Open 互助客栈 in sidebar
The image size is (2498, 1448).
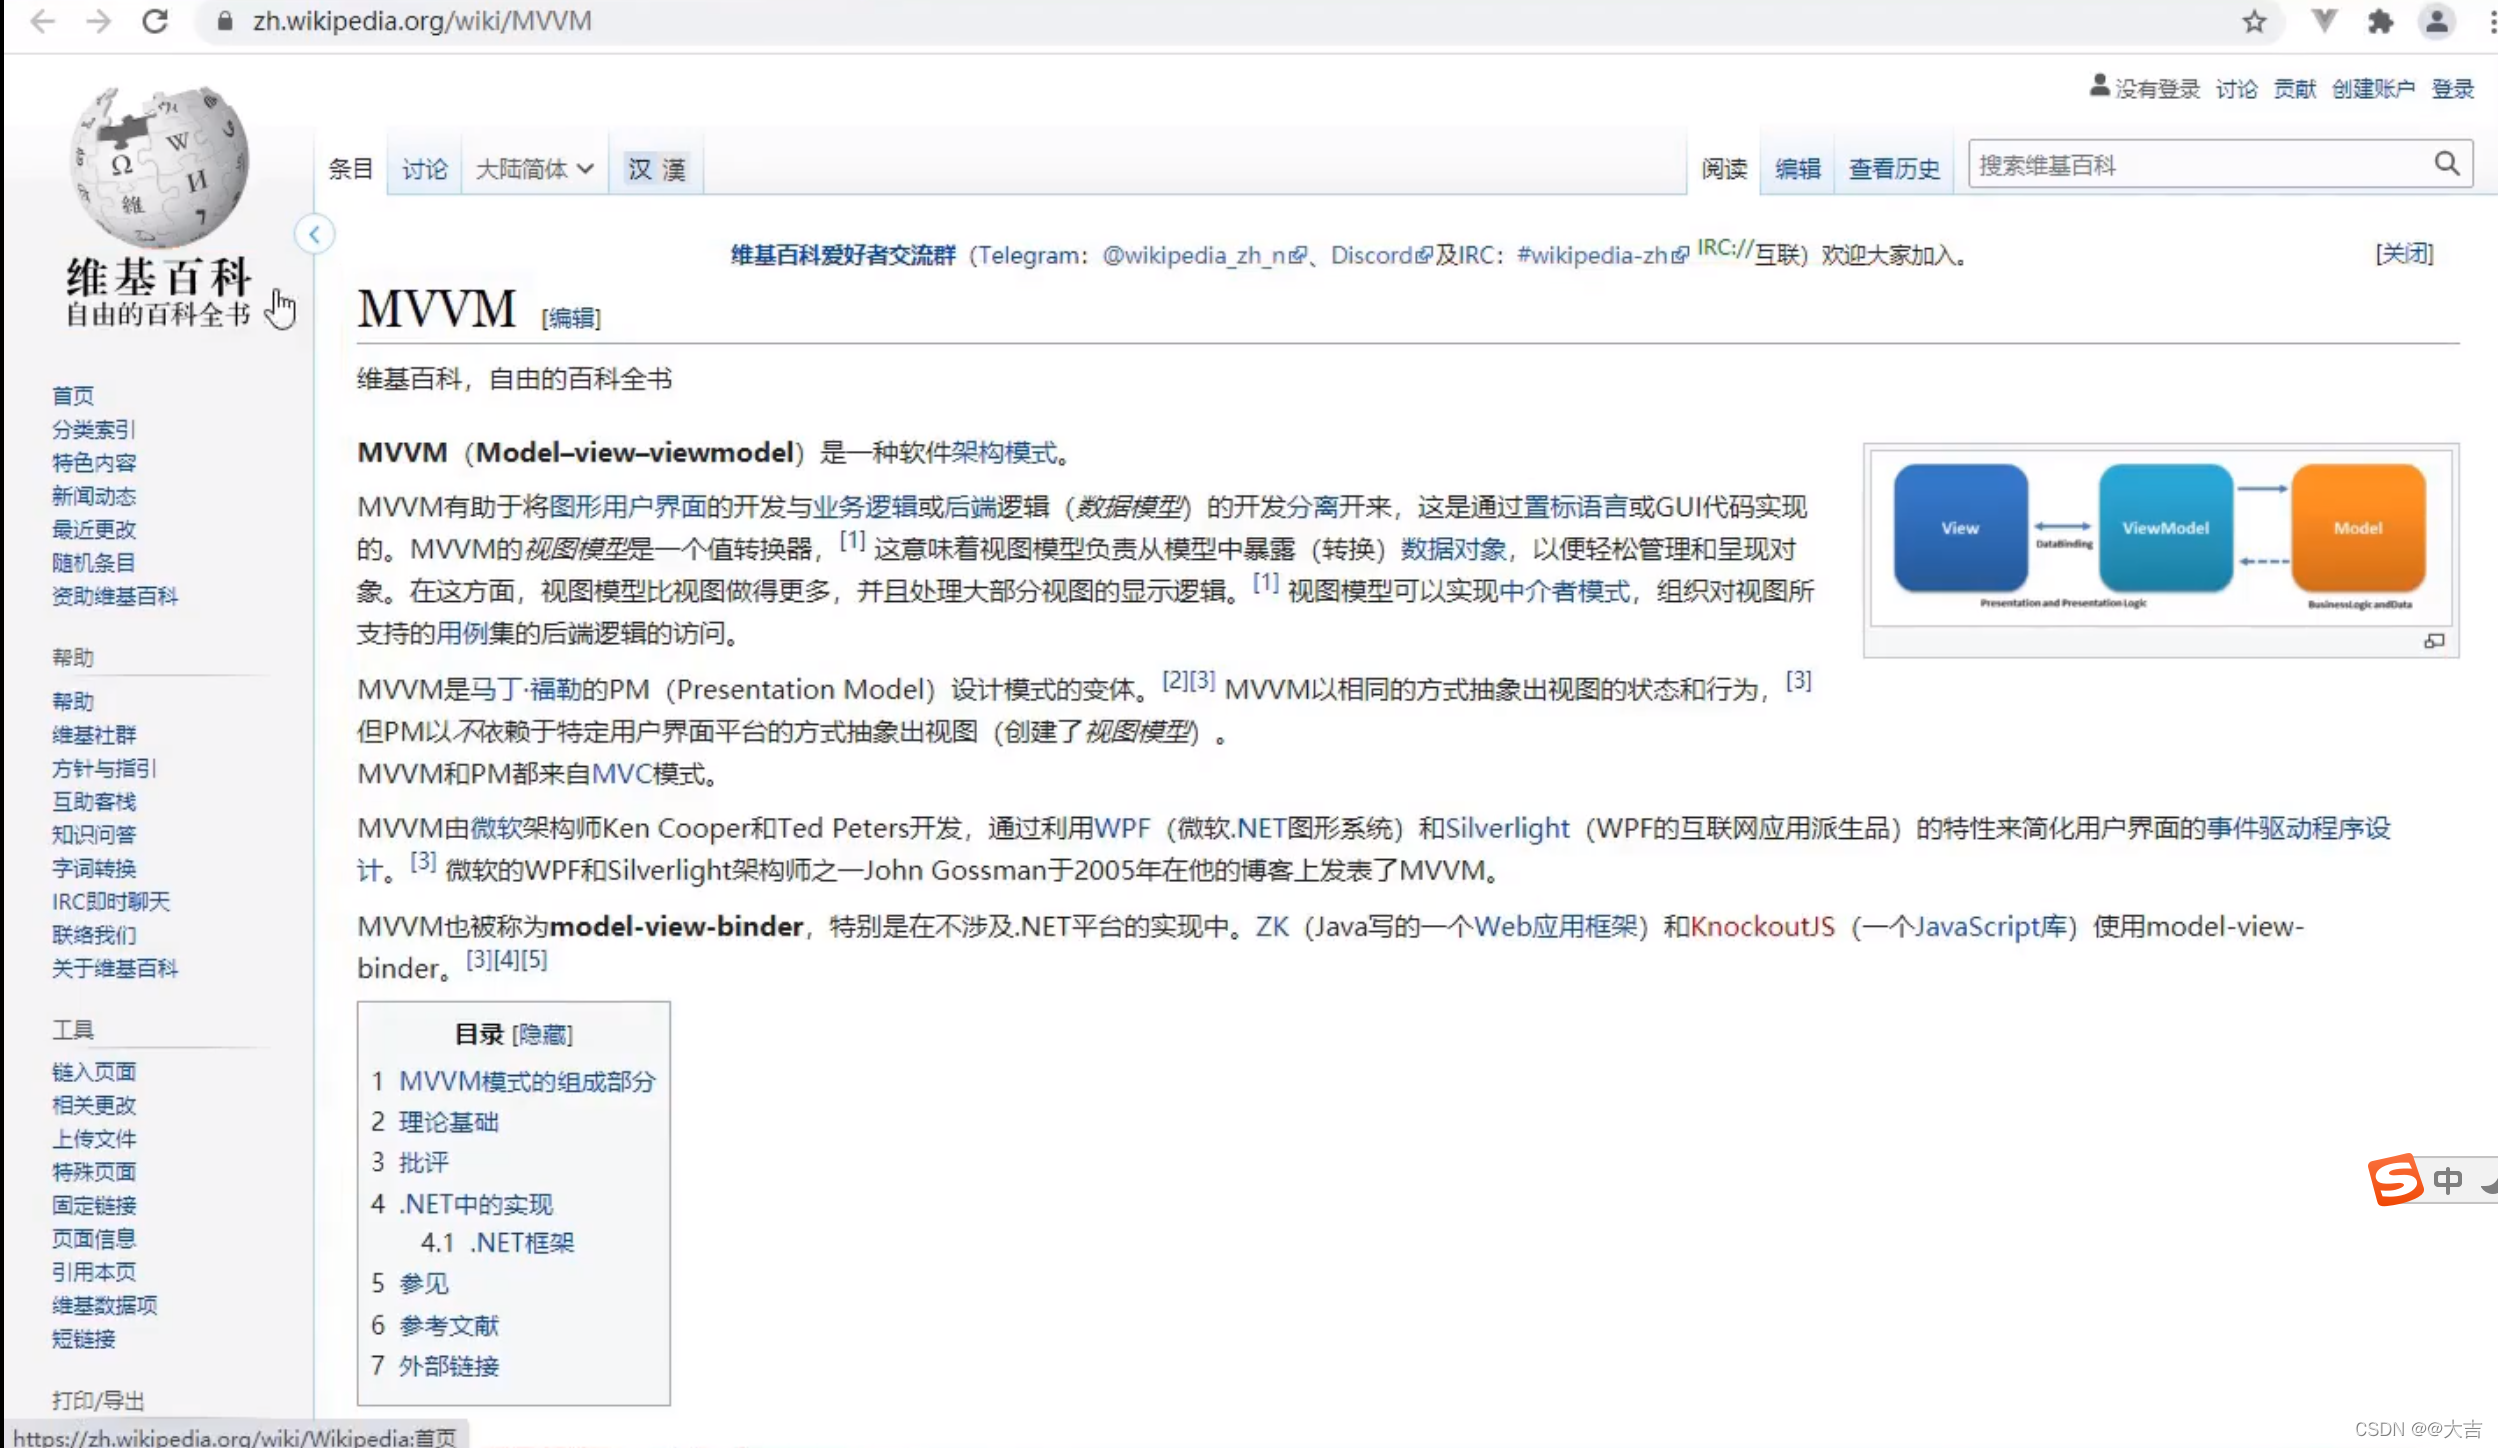coord(94,801)
